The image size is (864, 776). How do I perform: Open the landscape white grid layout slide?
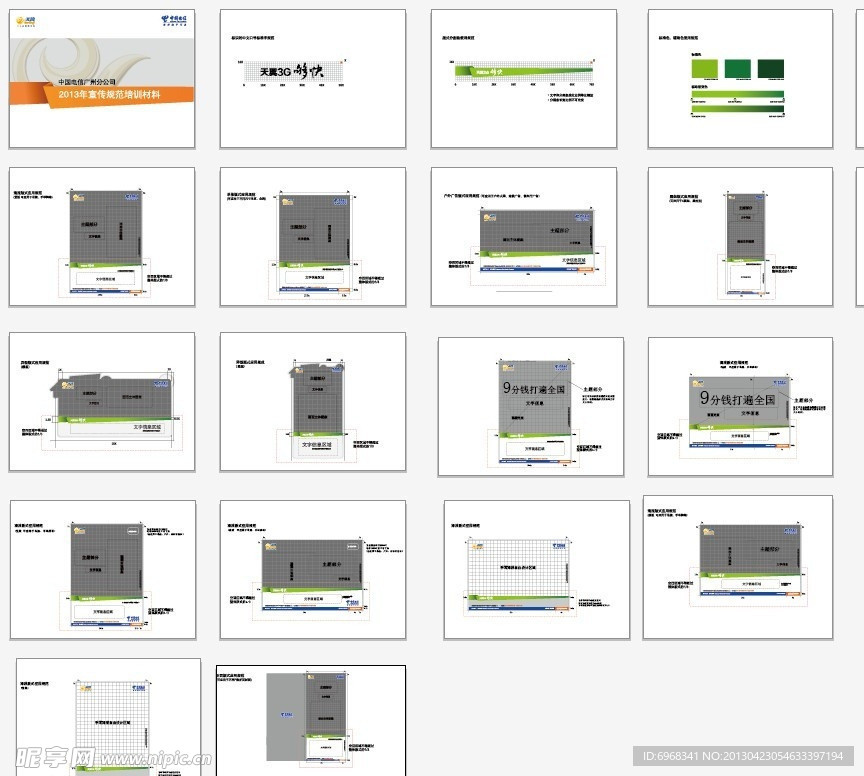(x=537, y=570)
